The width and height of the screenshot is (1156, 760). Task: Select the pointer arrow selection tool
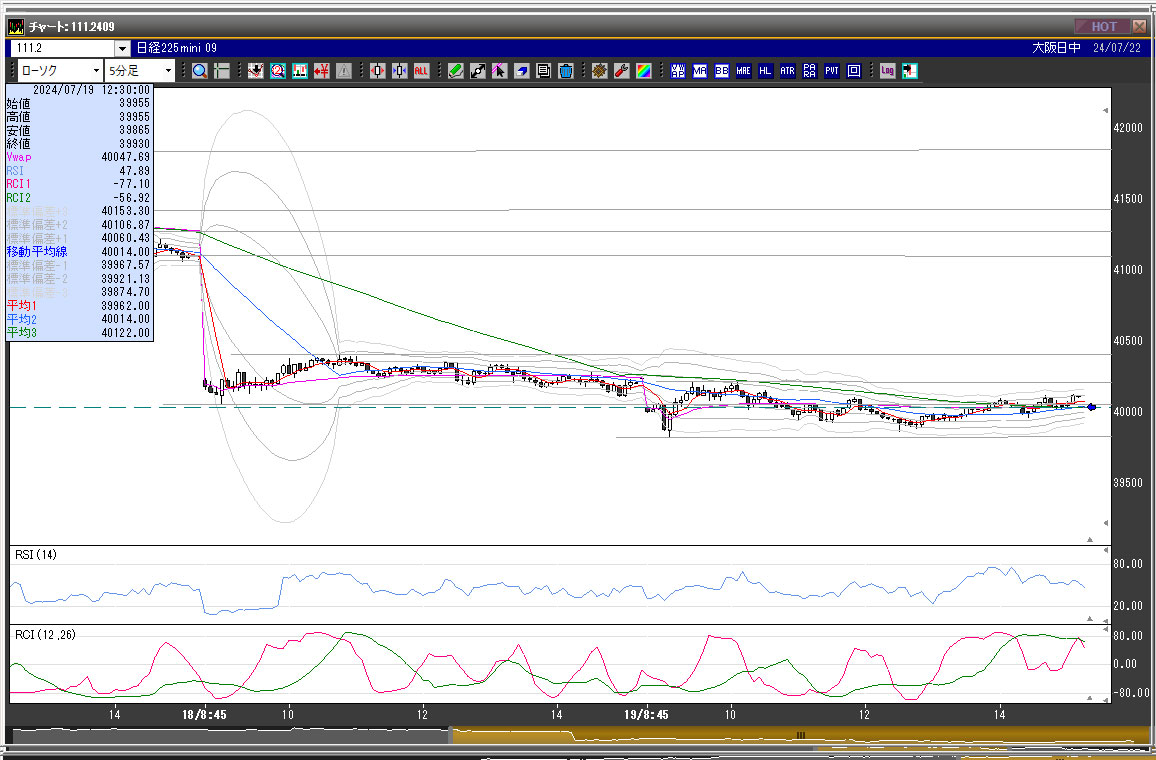click(x=499, y=71)
